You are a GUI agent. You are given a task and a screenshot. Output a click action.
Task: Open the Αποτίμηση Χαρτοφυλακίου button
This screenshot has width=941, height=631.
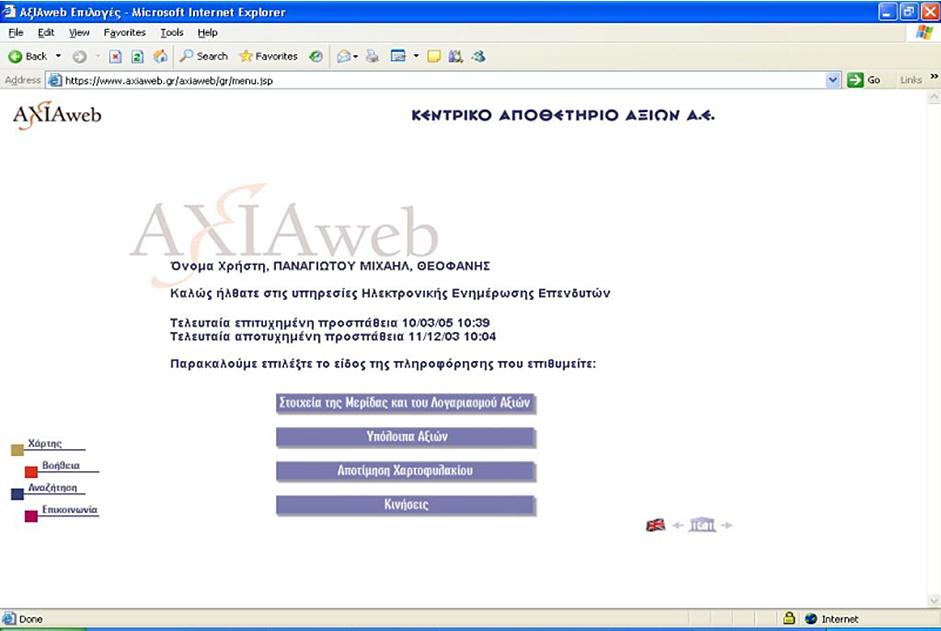coord(405,471)
